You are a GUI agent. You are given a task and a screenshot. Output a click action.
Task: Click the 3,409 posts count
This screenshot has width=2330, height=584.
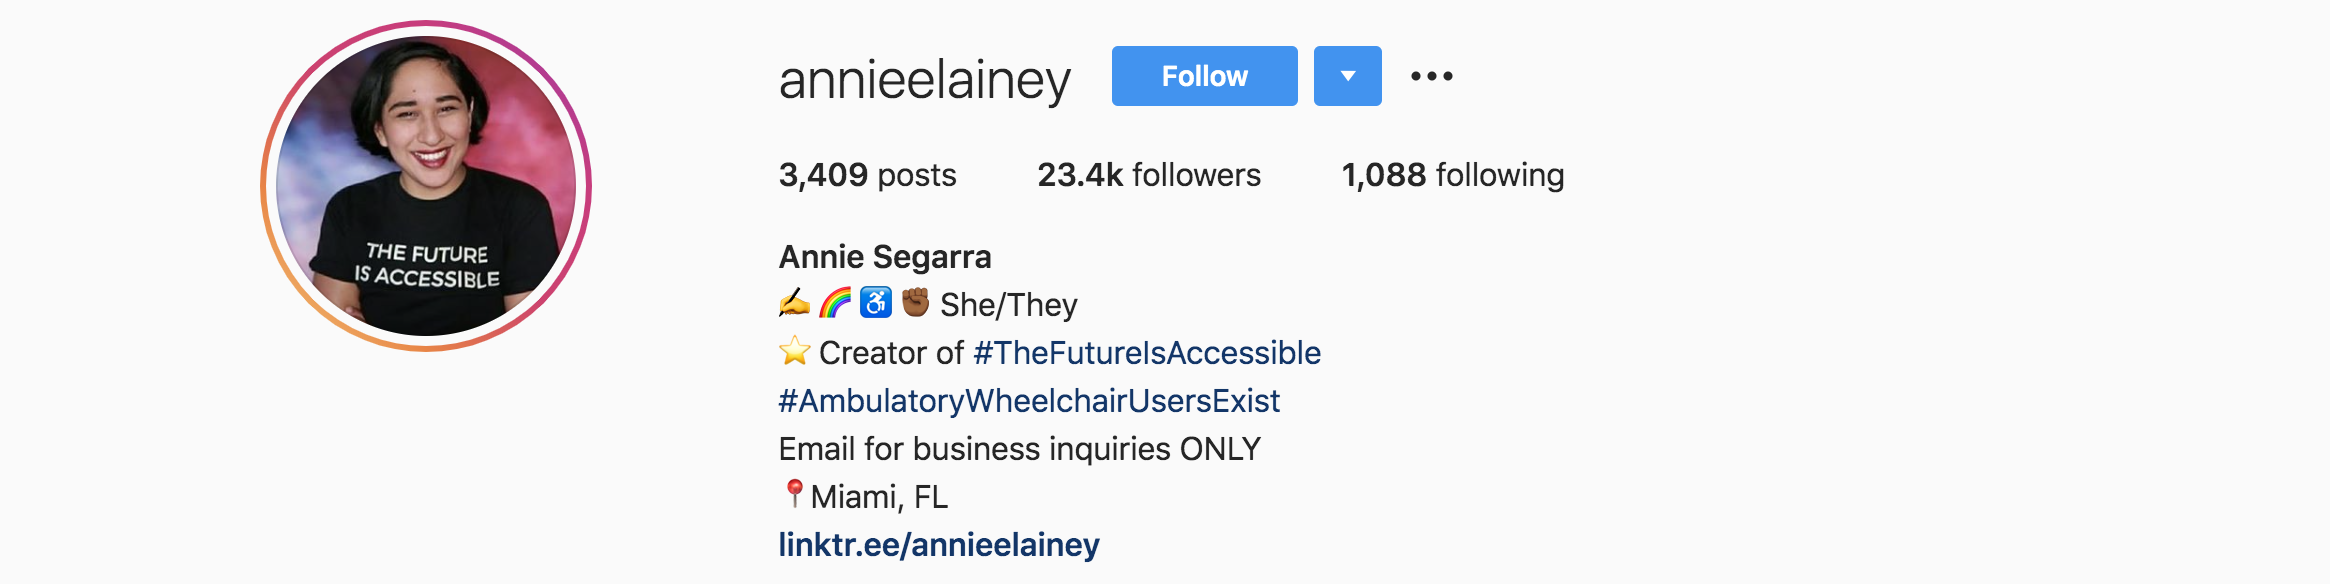pyautogui.click(x=867, y=175)
